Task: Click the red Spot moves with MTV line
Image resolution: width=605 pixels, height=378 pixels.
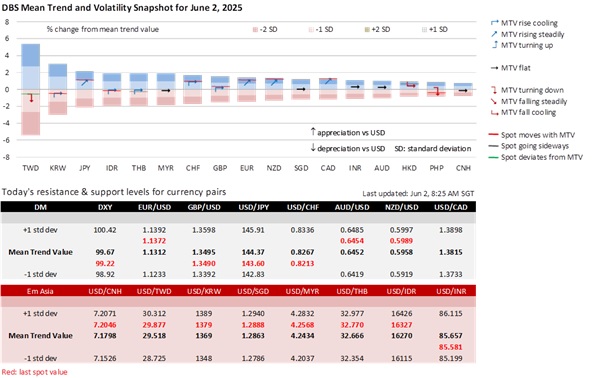Action: (x=493, y=135)
